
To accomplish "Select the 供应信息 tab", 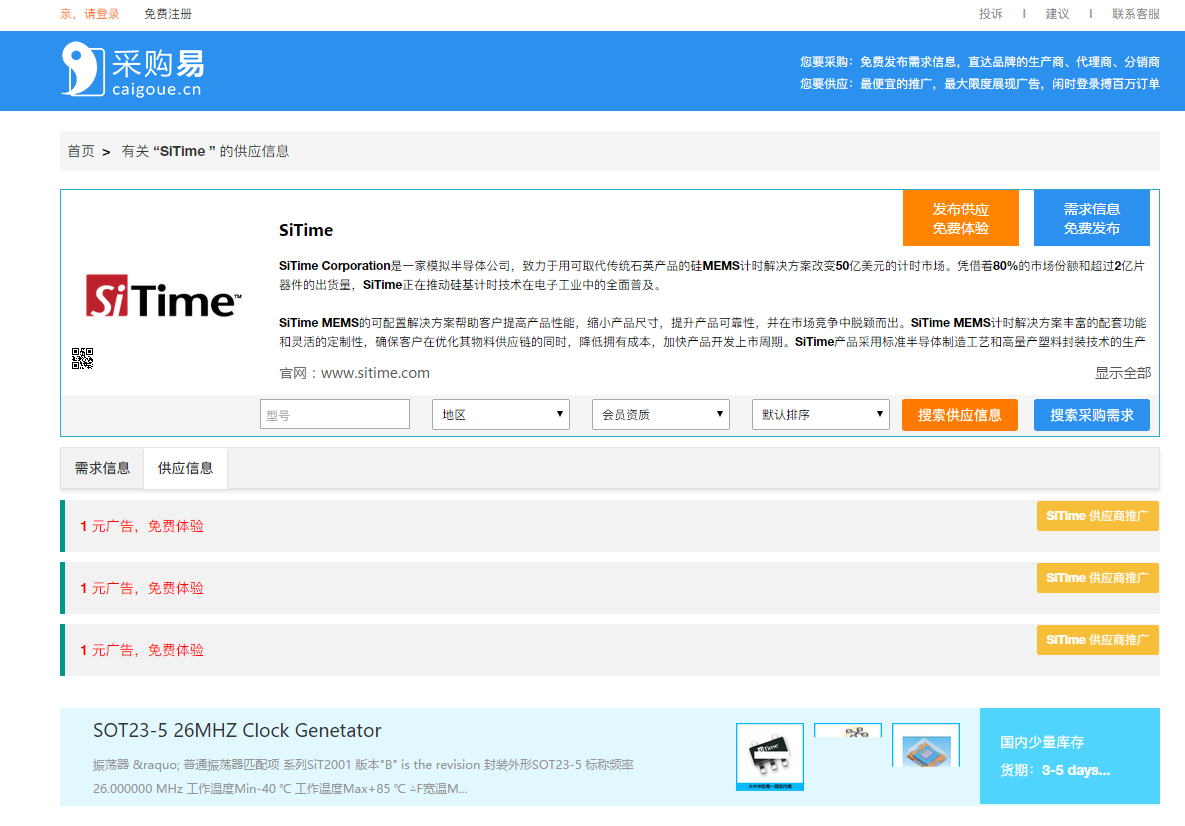I will (x=185, y=468).
